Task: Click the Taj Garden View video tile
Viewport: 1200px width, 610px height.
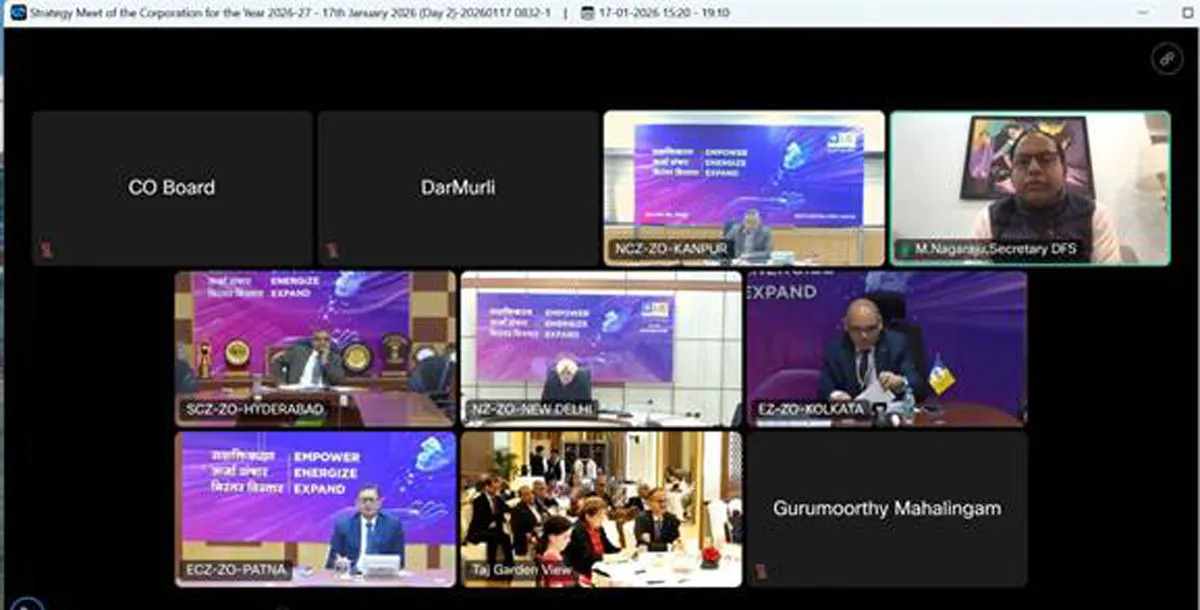Action: (x=601, y=508)
